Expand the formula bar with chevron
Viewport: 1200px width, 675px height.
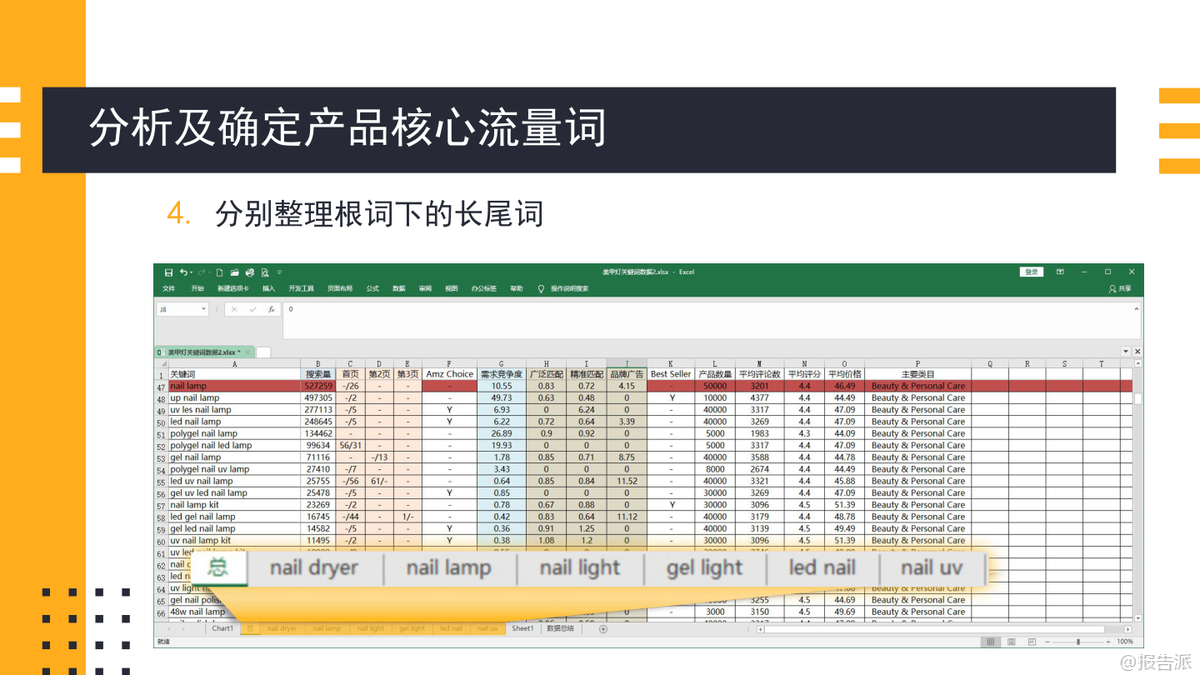[1136, 309]
